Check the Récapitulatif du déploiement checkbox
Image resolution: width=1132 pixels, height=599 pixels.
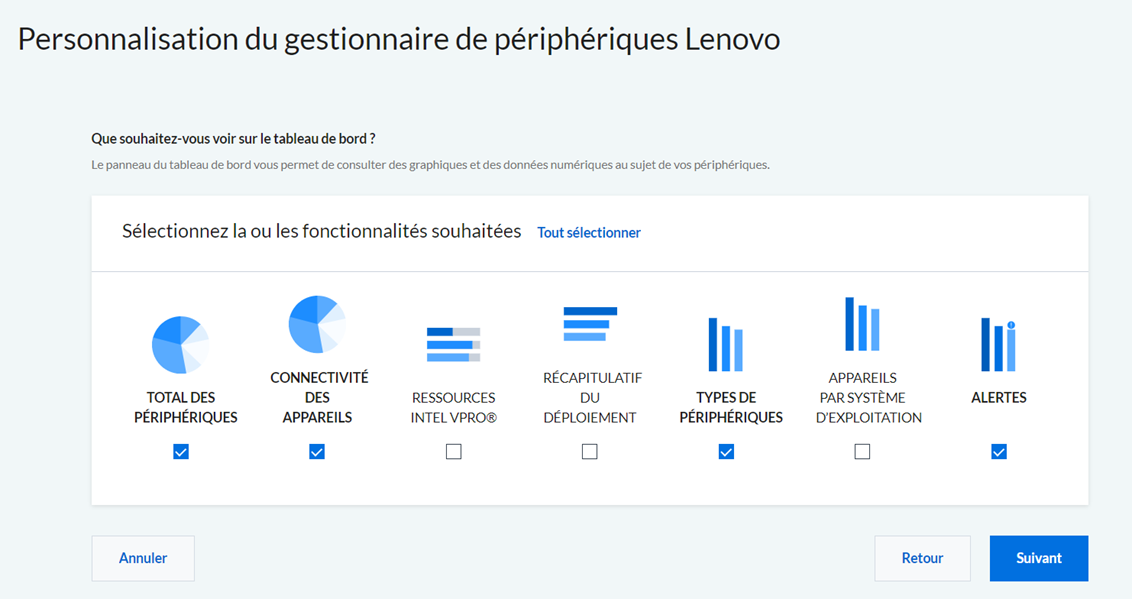590,452
